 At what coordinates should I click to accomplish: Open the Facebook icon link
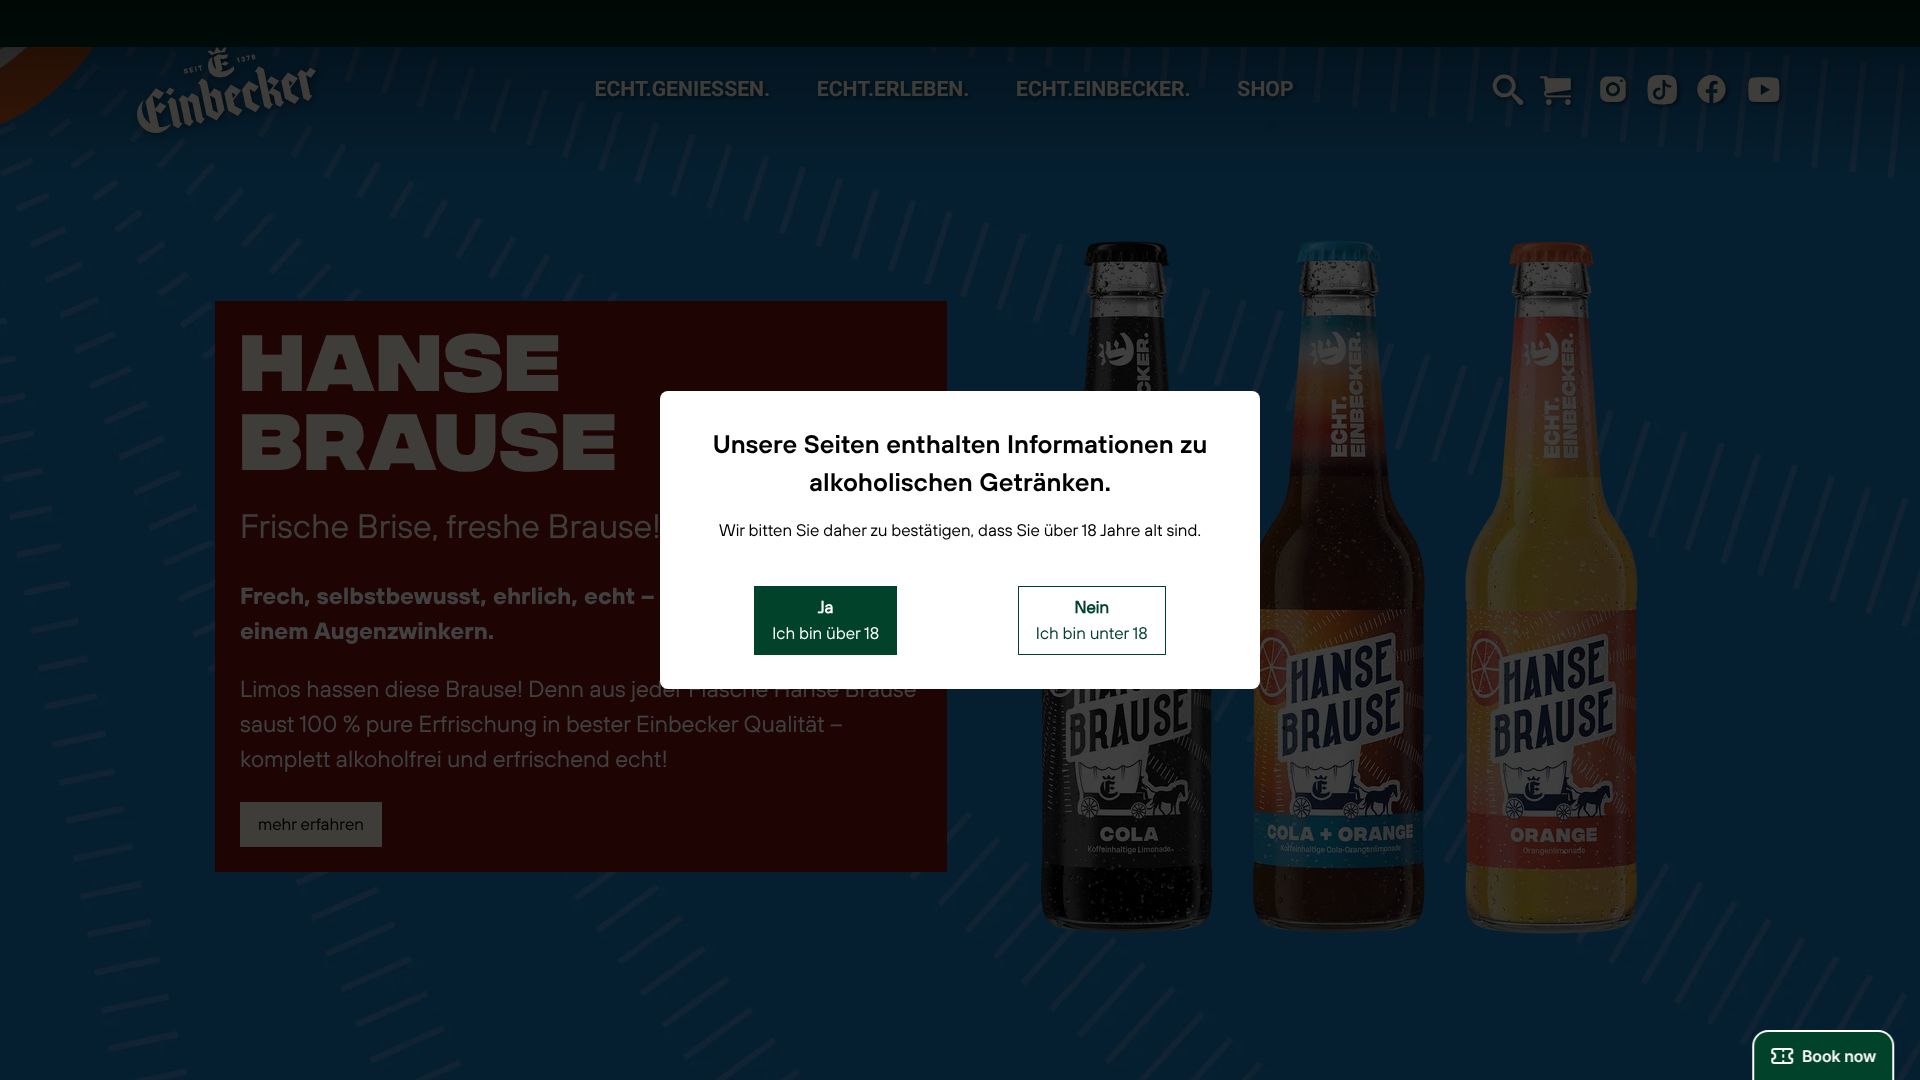(x=1711, y=90)
